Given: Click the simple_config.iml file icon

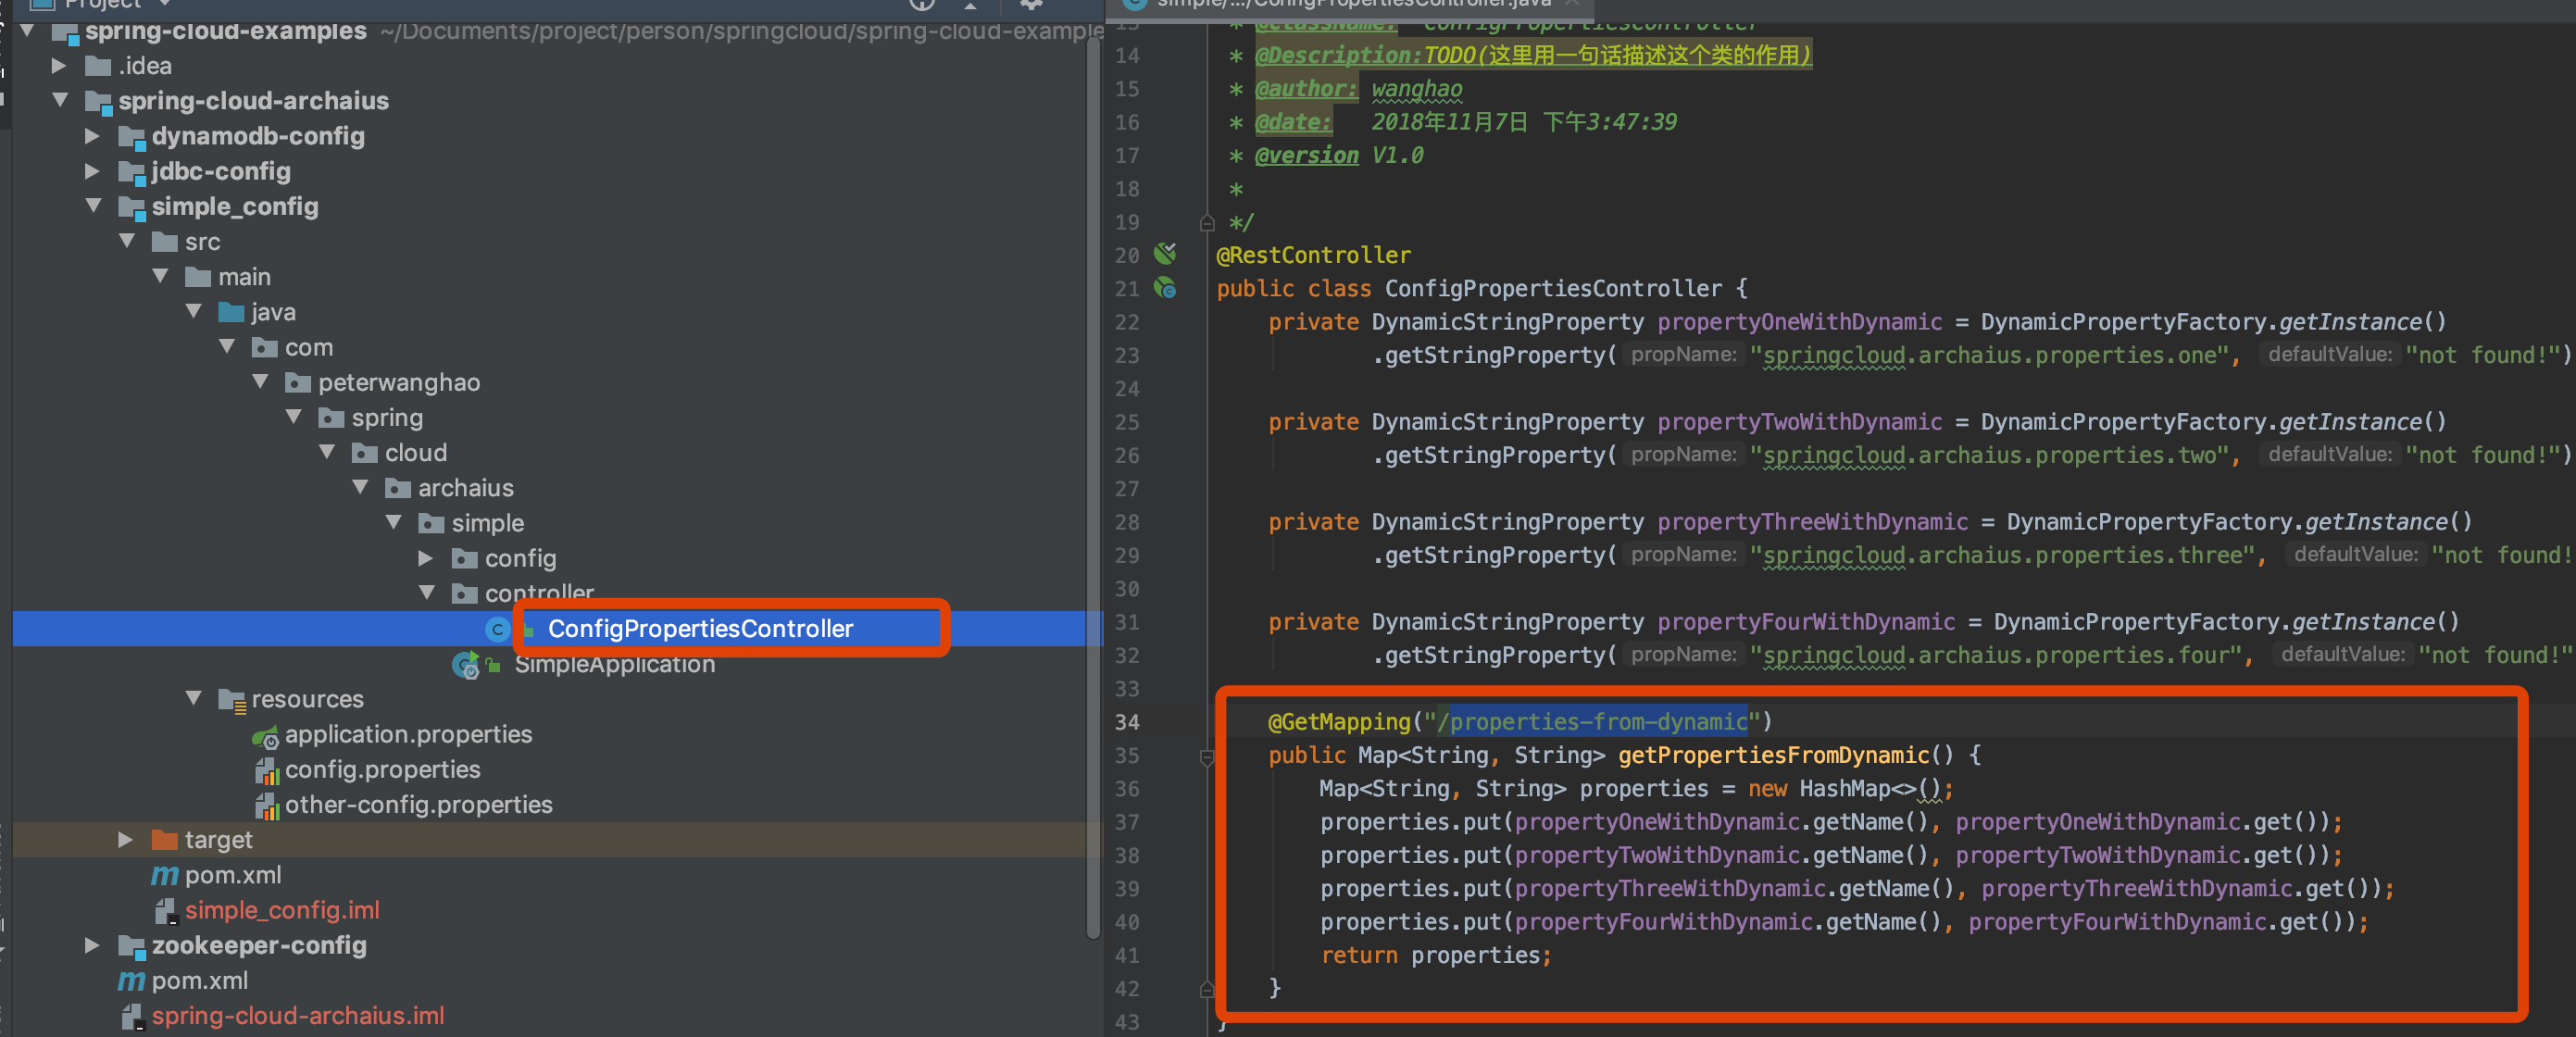Looking at the screenshot, I should 164,911.
